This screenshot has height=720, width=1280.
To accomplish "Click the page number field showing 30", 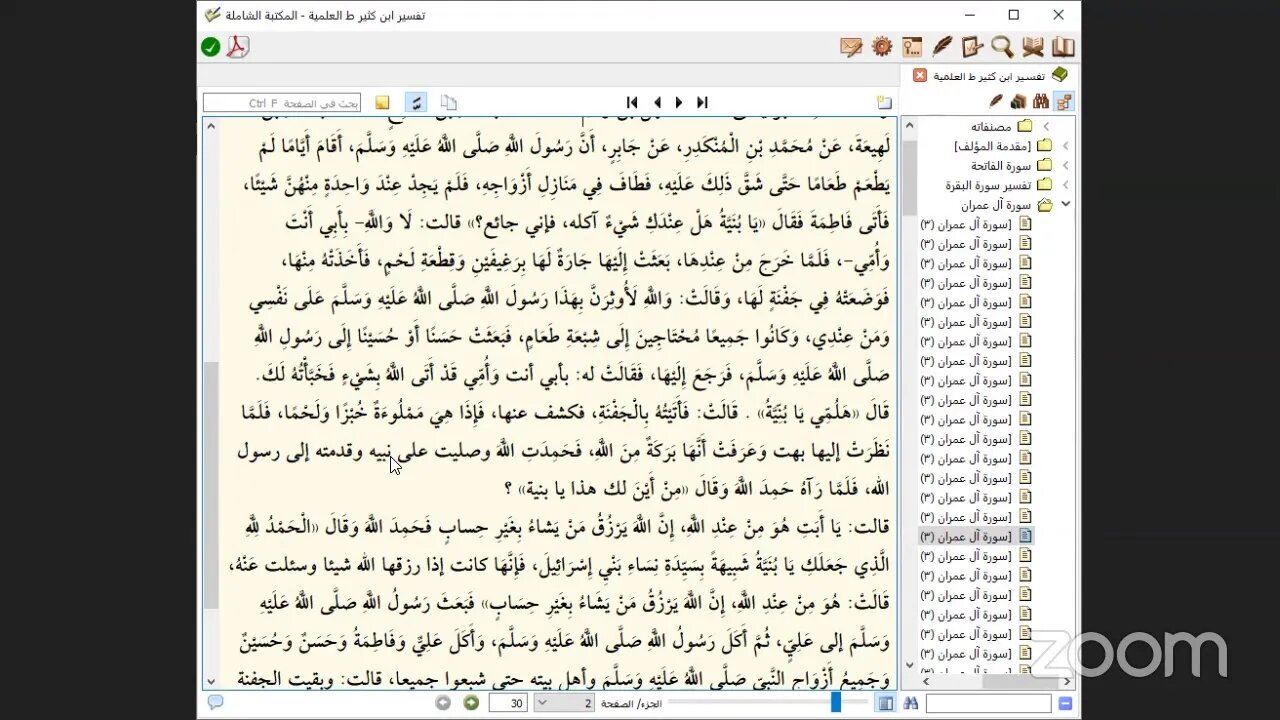I will pyautogui.click(x=508, y=704).
